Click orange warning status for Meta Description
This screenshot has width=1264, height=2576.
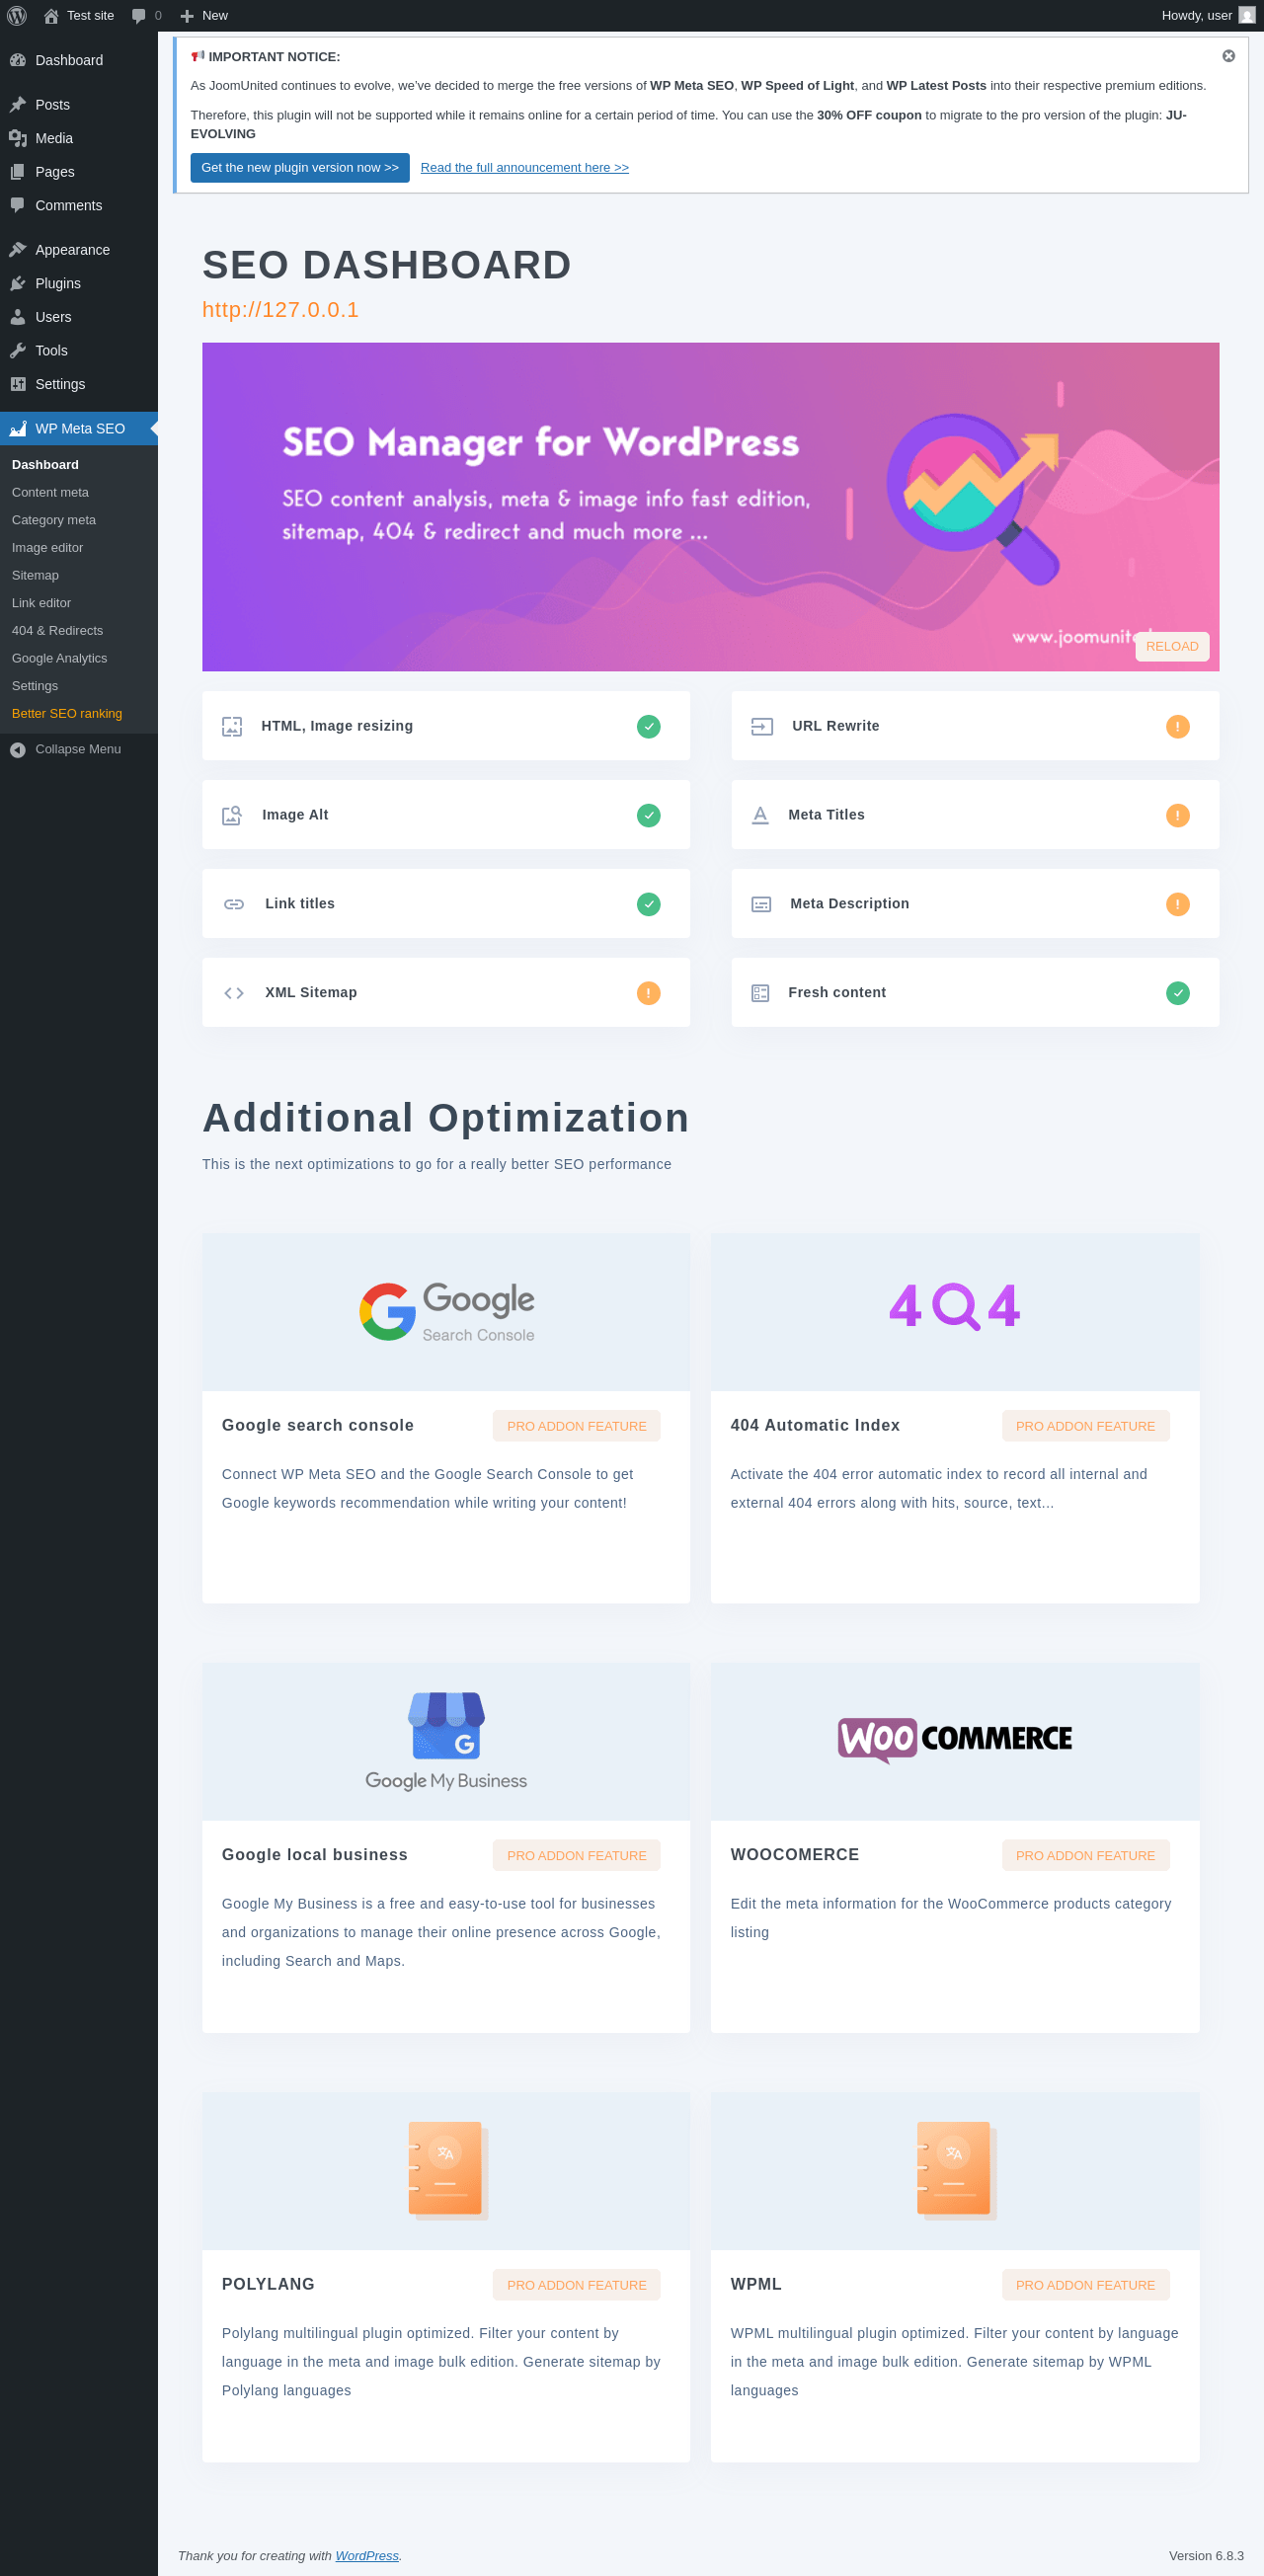point(1177,904)
